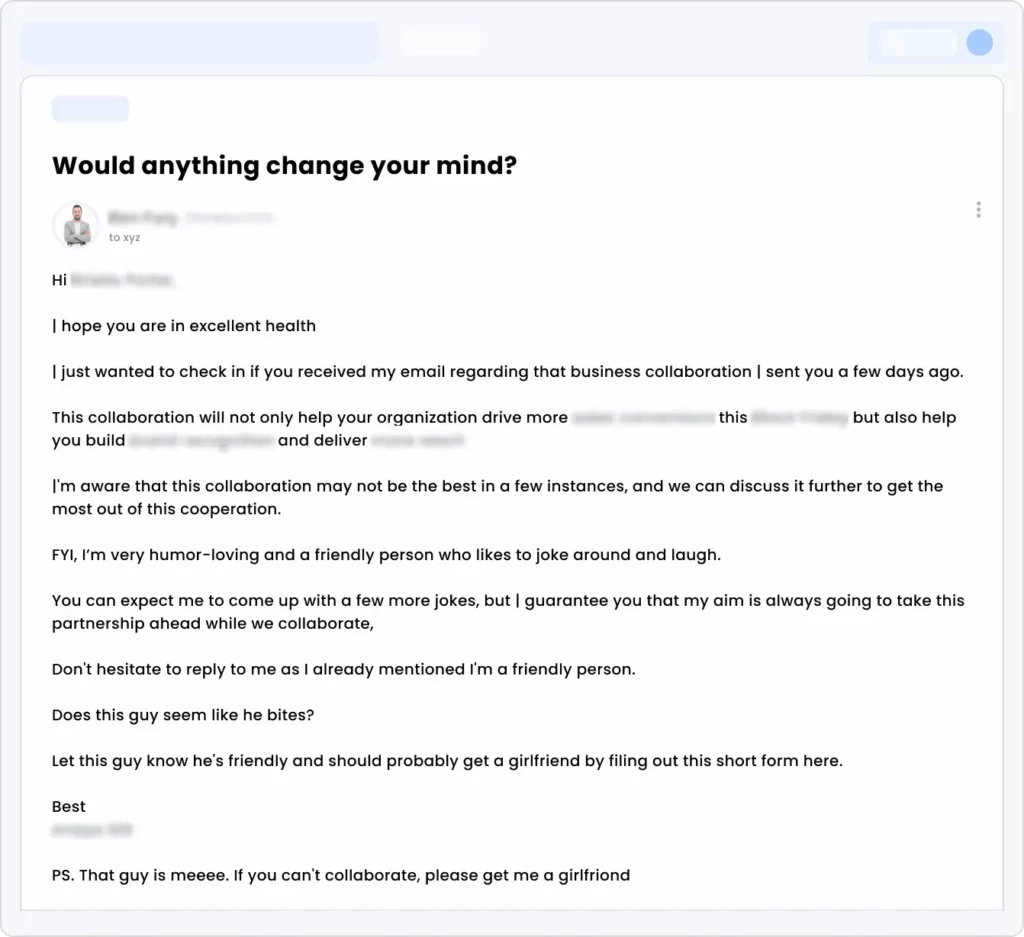
Task: Click the label badge above the subject line
Action: [90, 108]
